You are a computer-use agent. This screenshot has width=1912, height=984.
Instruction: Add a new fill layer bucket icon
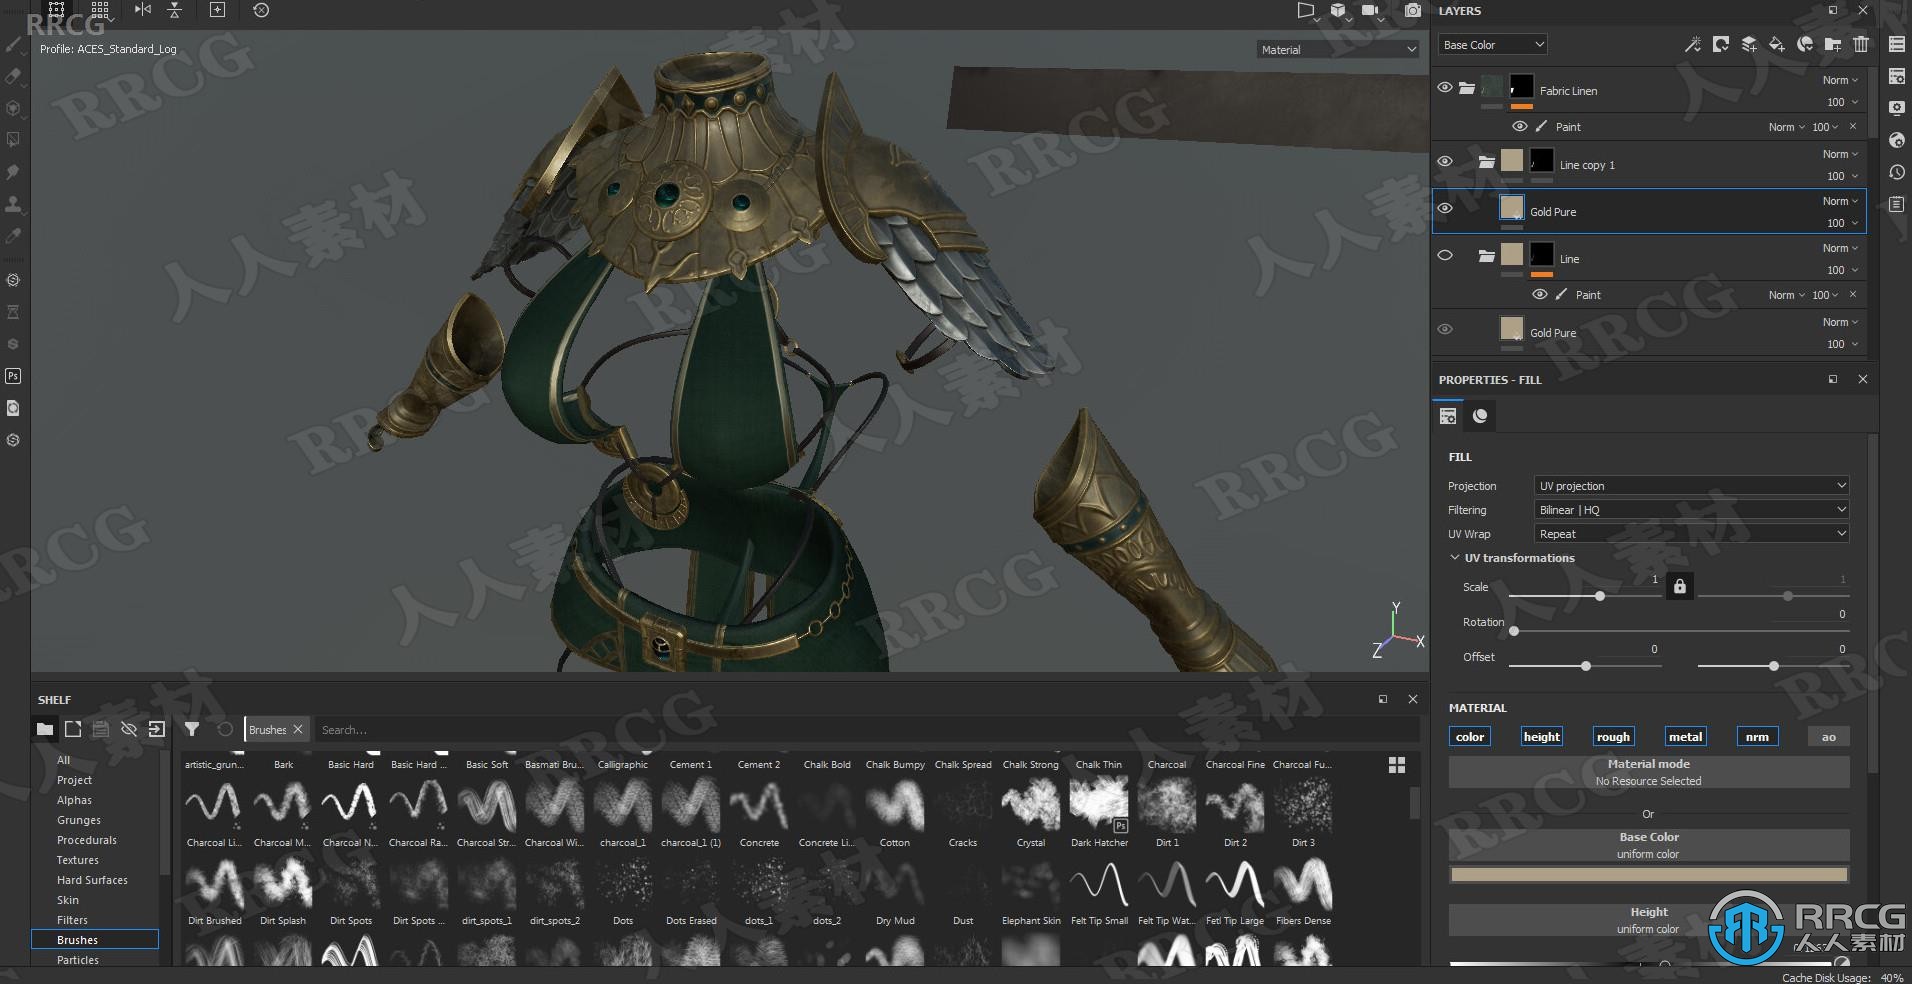(x=1777, y=44)
